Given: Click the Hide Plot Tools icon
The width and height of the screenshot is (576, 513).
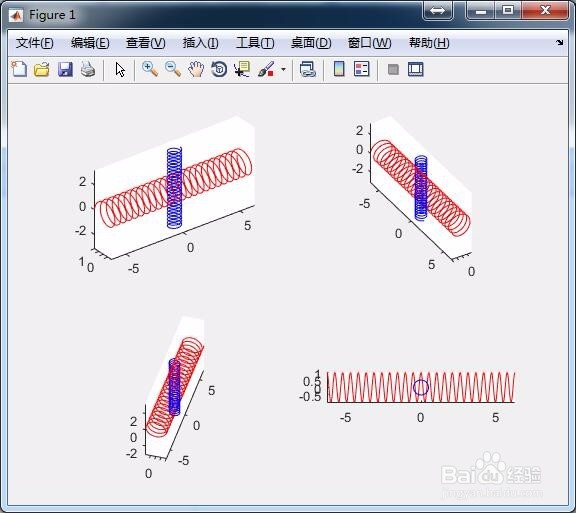Looking at the screenshot, I should (393, 69).
